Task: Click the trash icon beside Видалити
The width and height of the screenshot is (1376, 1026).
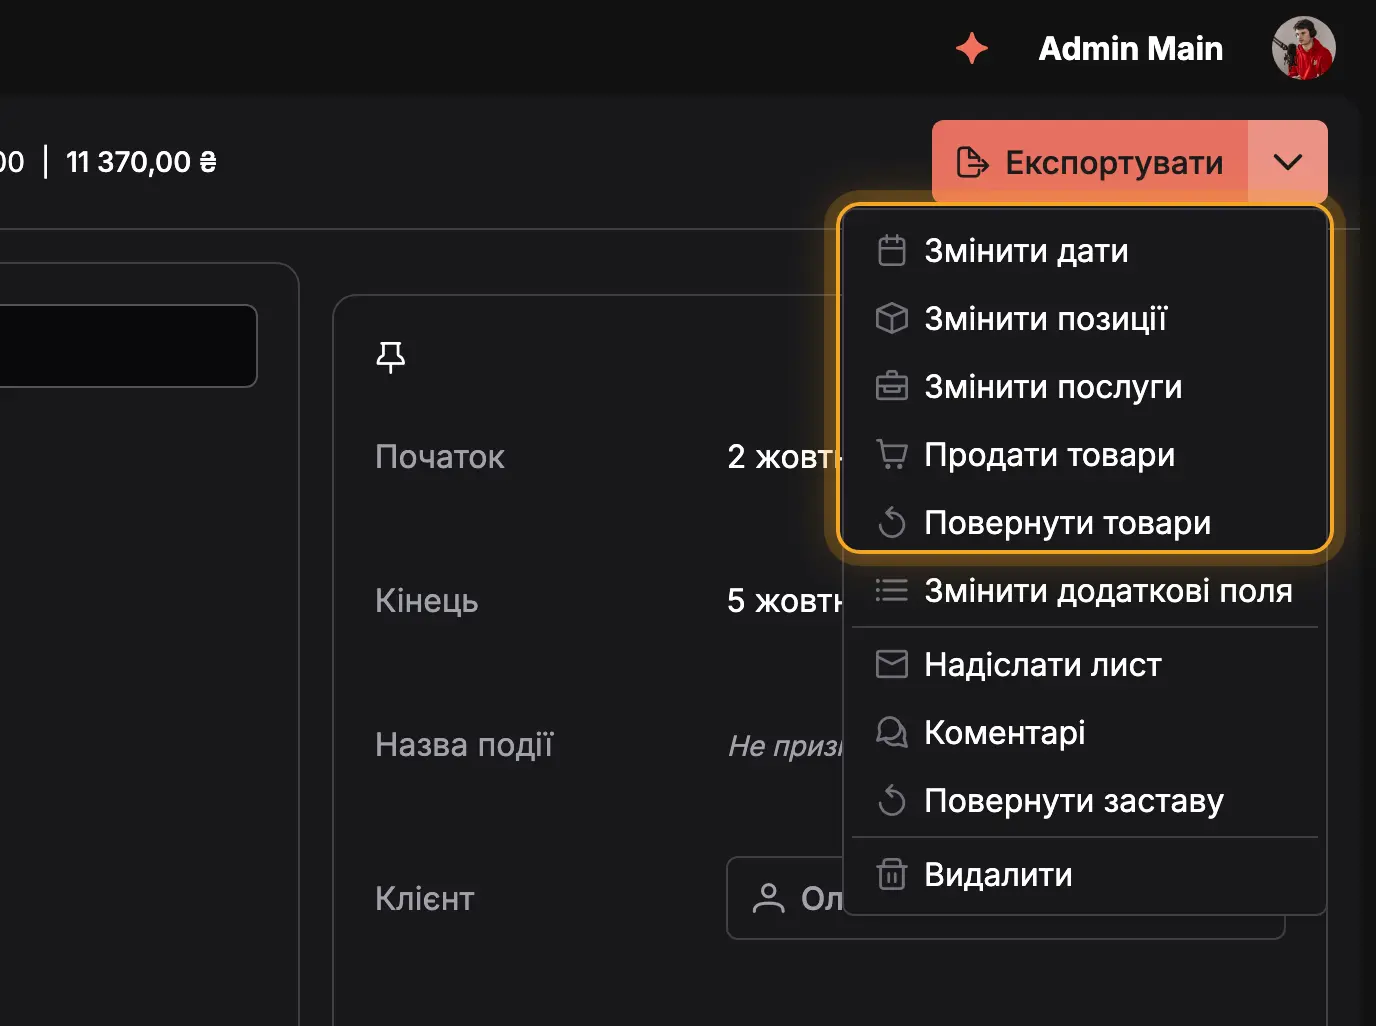Action: point(891,874)
